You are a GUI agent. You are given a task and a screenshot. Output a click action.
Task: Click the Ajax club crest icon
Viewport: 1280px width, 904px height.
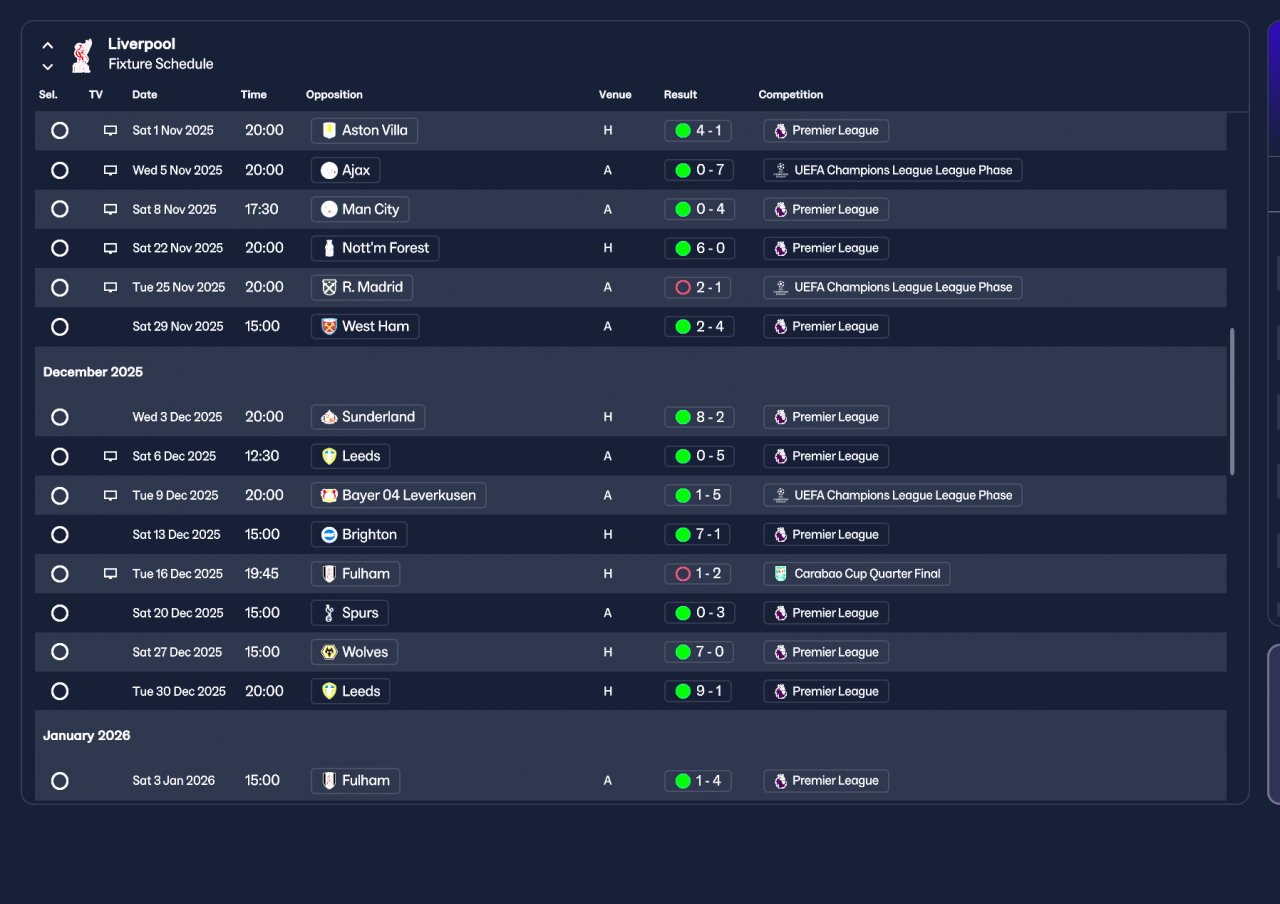(x=329, y=170)
